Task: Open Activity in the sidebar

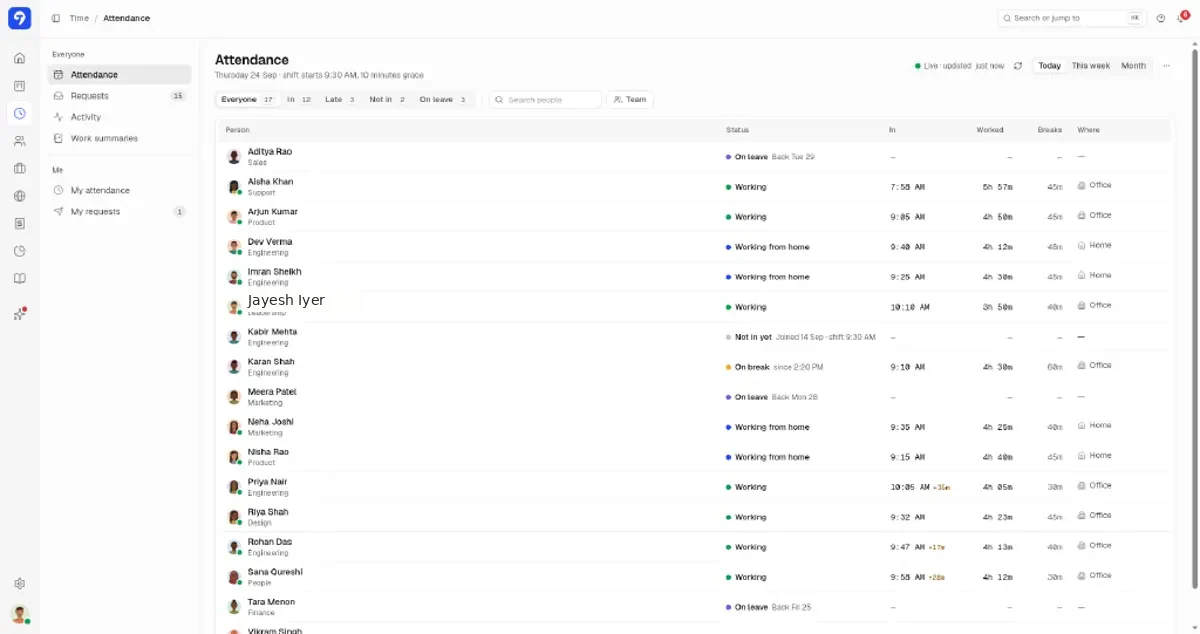Action: [x=119, y=117]
